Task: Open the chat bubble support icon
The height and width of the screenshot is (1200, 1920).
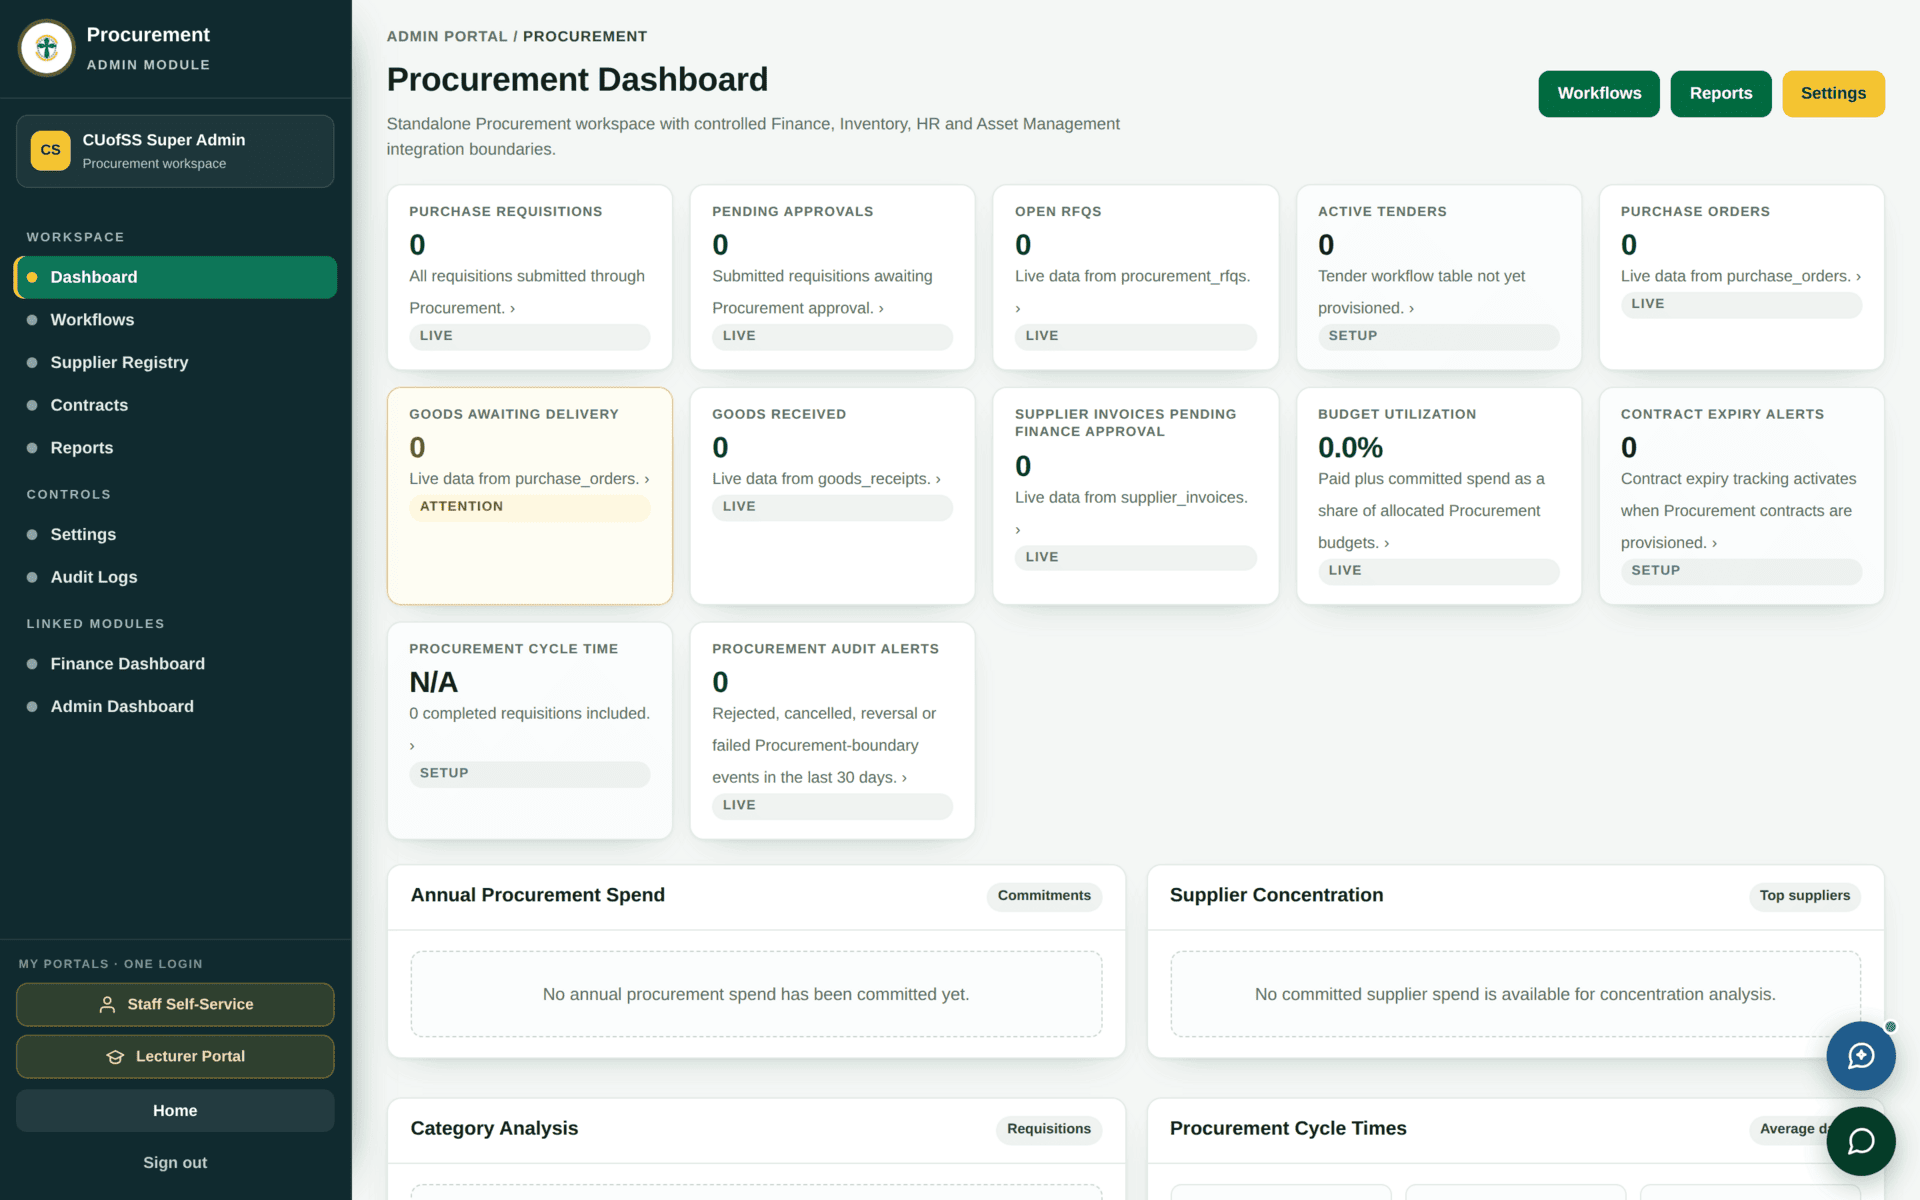Action: point(1860,1141)
